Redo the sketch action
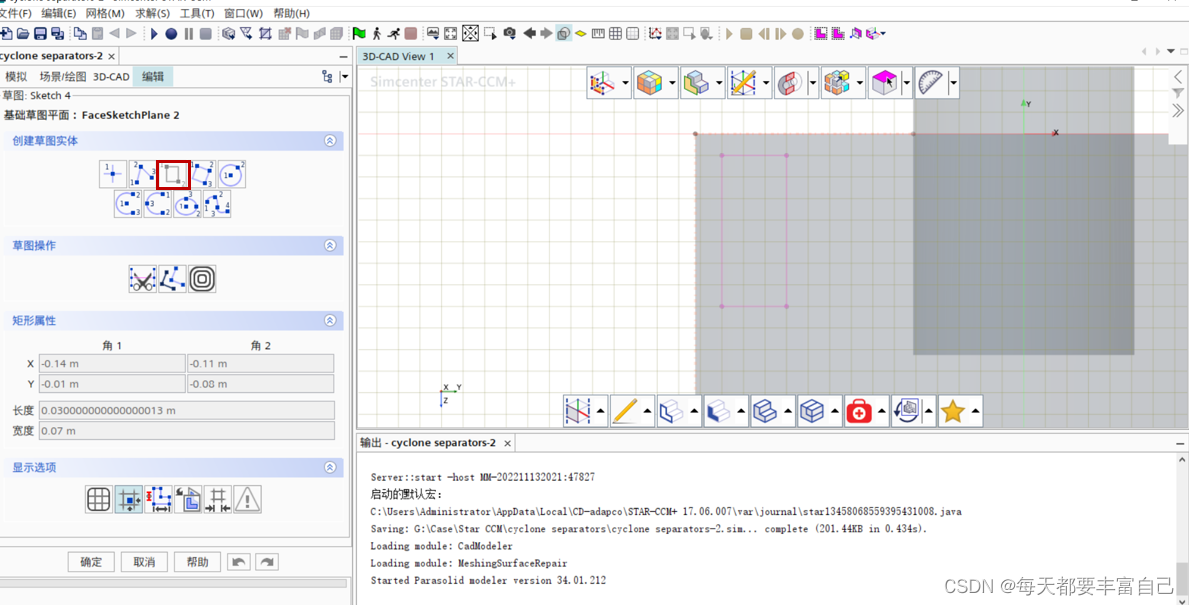This screenshot has height=605, width=1189. (x=267, y=562)
